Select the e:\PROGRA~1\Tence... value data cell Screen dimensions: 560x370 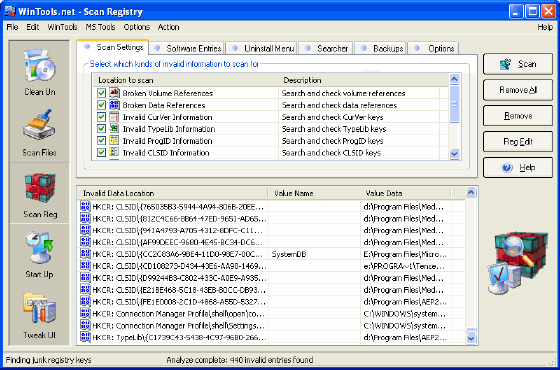[406, 266]
